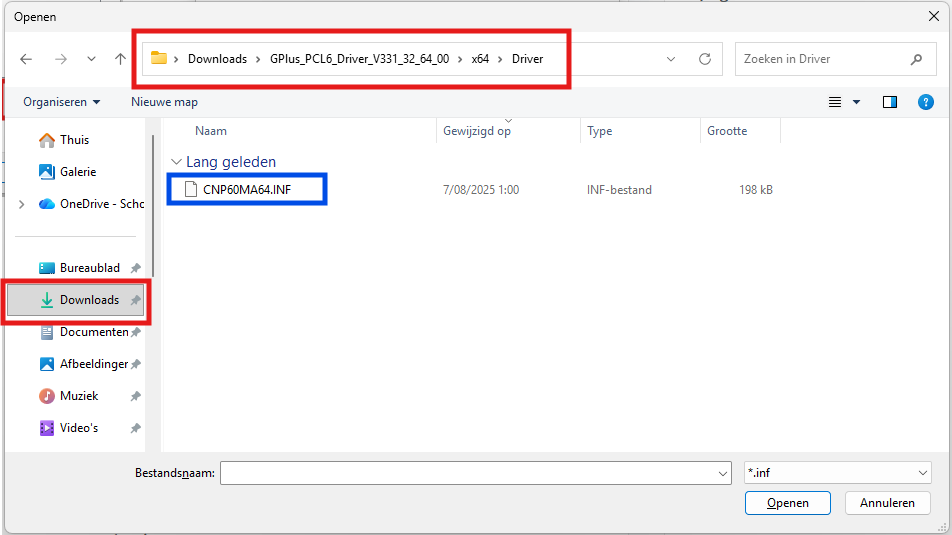
Task: Open the recent locations dropdown arrow
Action: click(91, 59)
